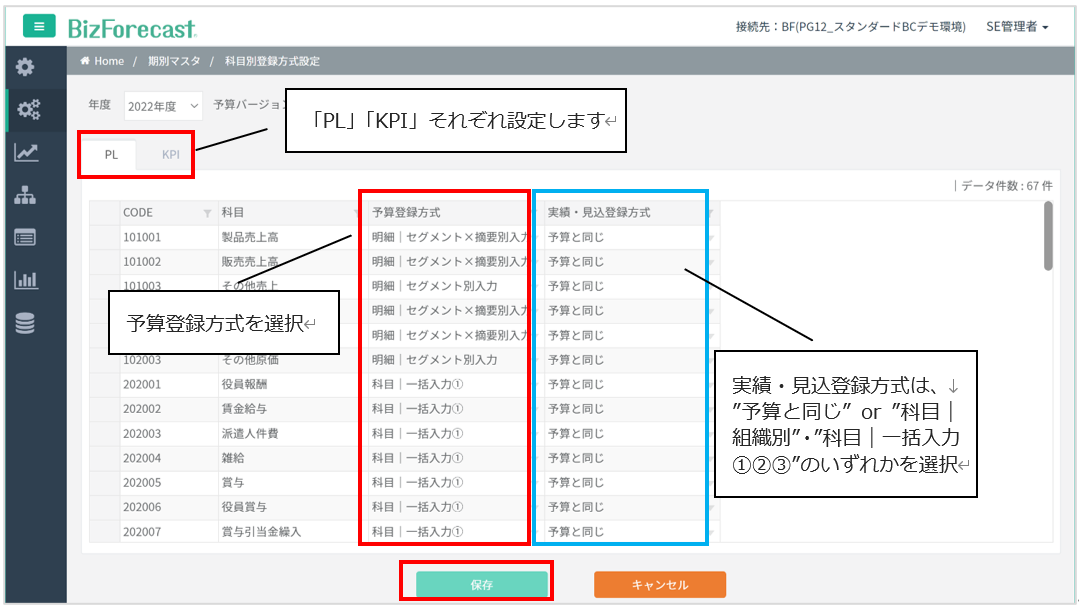The height and width of the screenshot is (606, 1079).
Task: Open the list form icon in sidebar
Action: click(25, 238)
